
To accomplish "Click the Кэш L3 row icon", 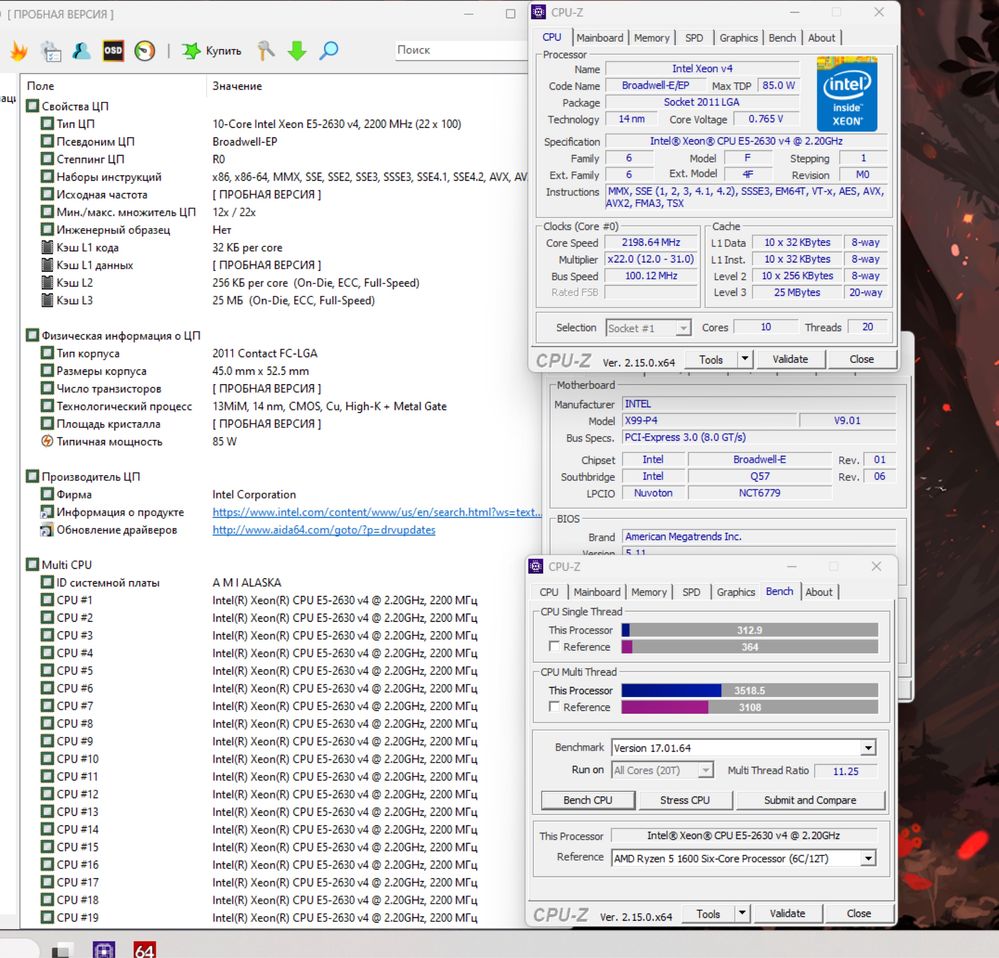I will click(x=47, y=300).
